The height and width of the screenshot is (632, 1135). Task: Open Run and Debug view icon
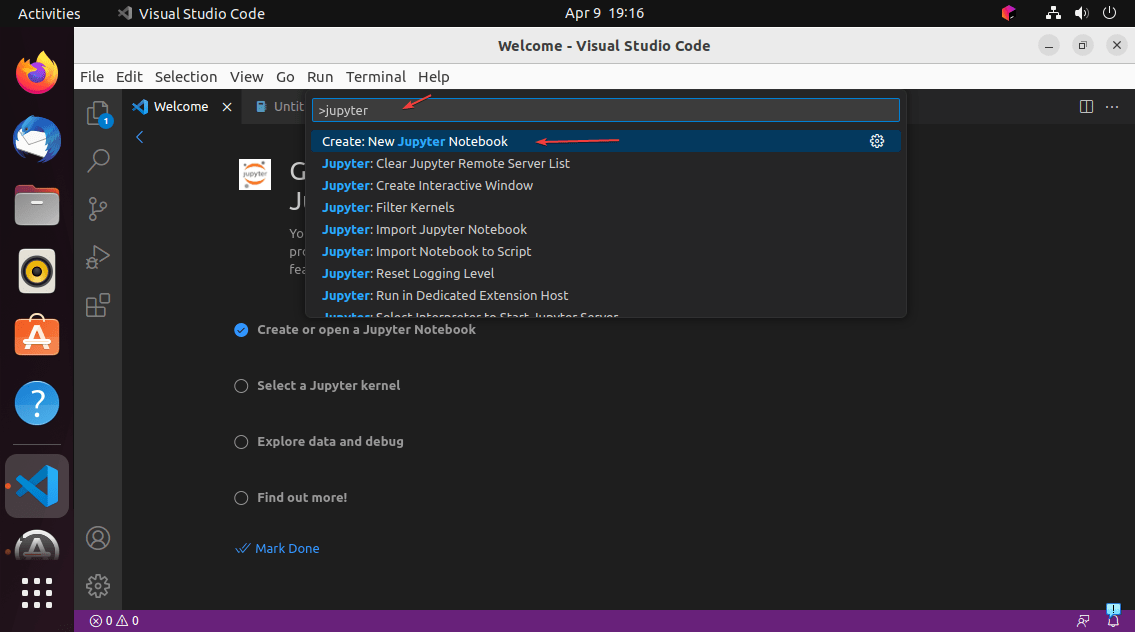98,257
